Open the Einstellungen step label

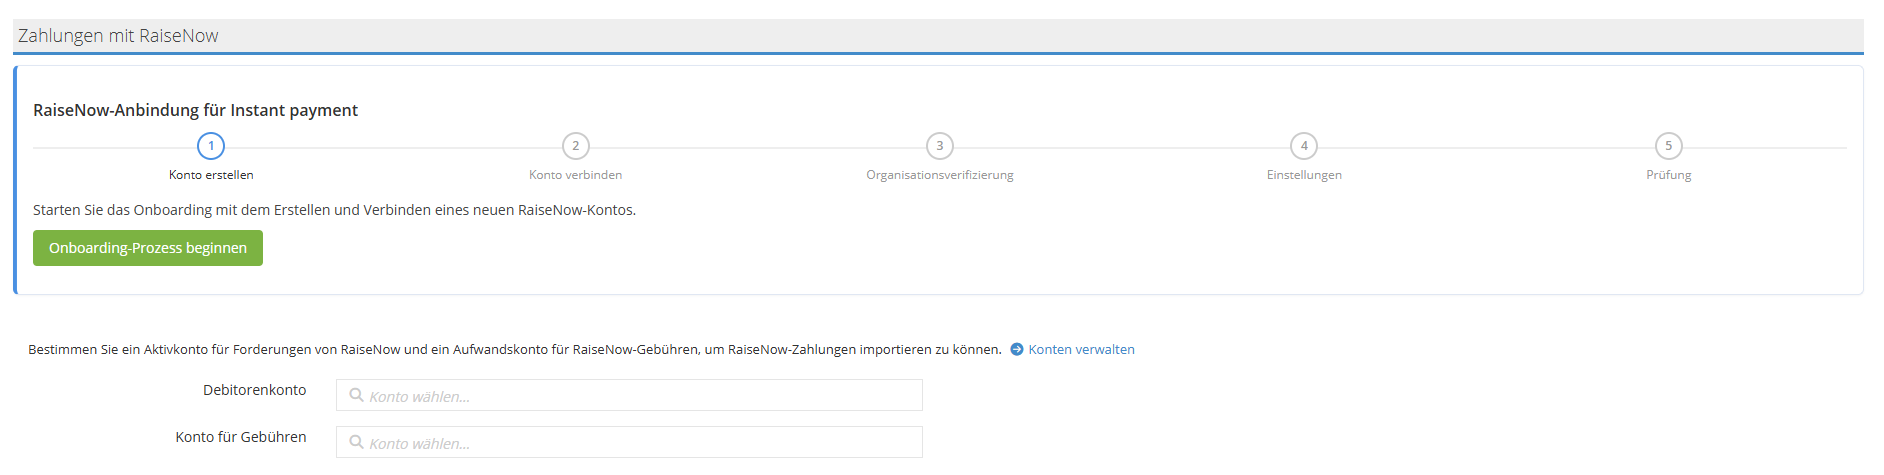click(x=1303, y=175)
